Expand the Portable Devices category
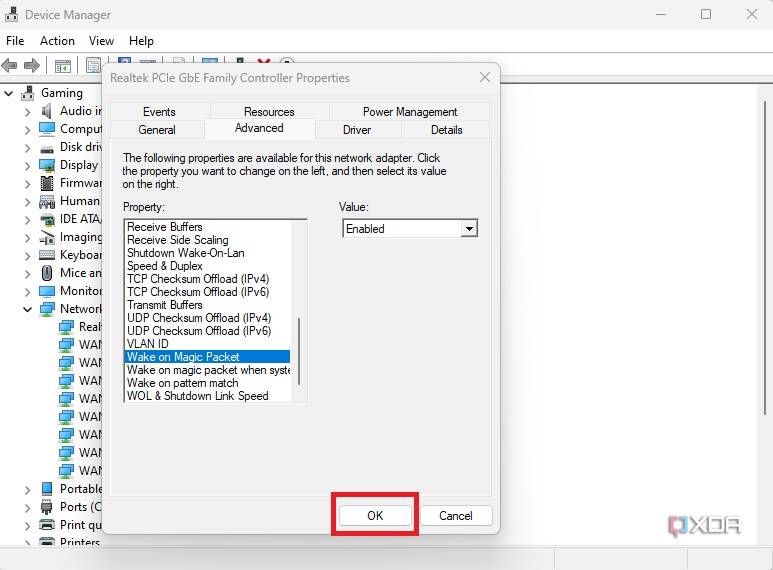This screenshot has height=570, width=773. (28, 490)
